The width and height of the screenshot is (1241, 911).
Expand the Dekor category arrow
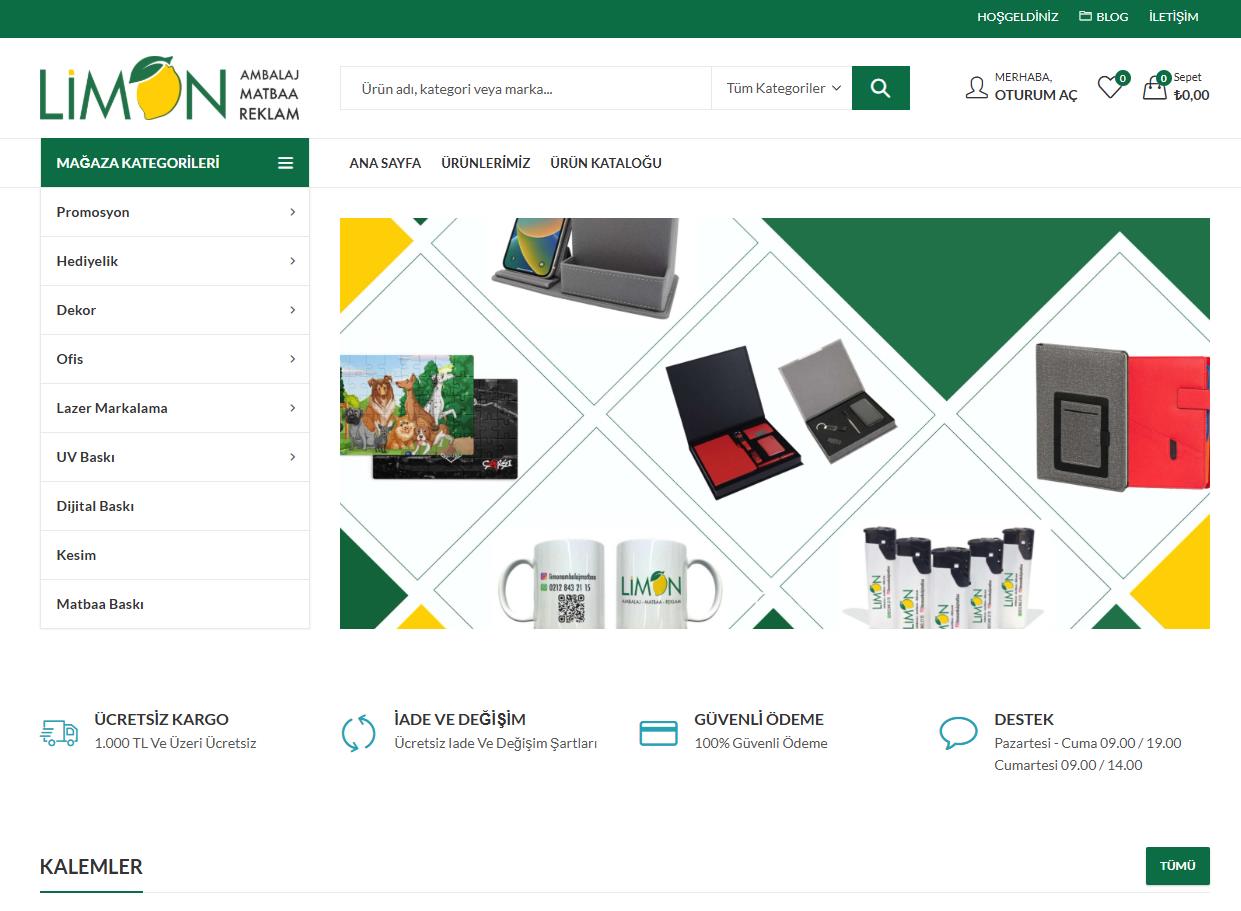pyautogui.click(x=293, y=310)
